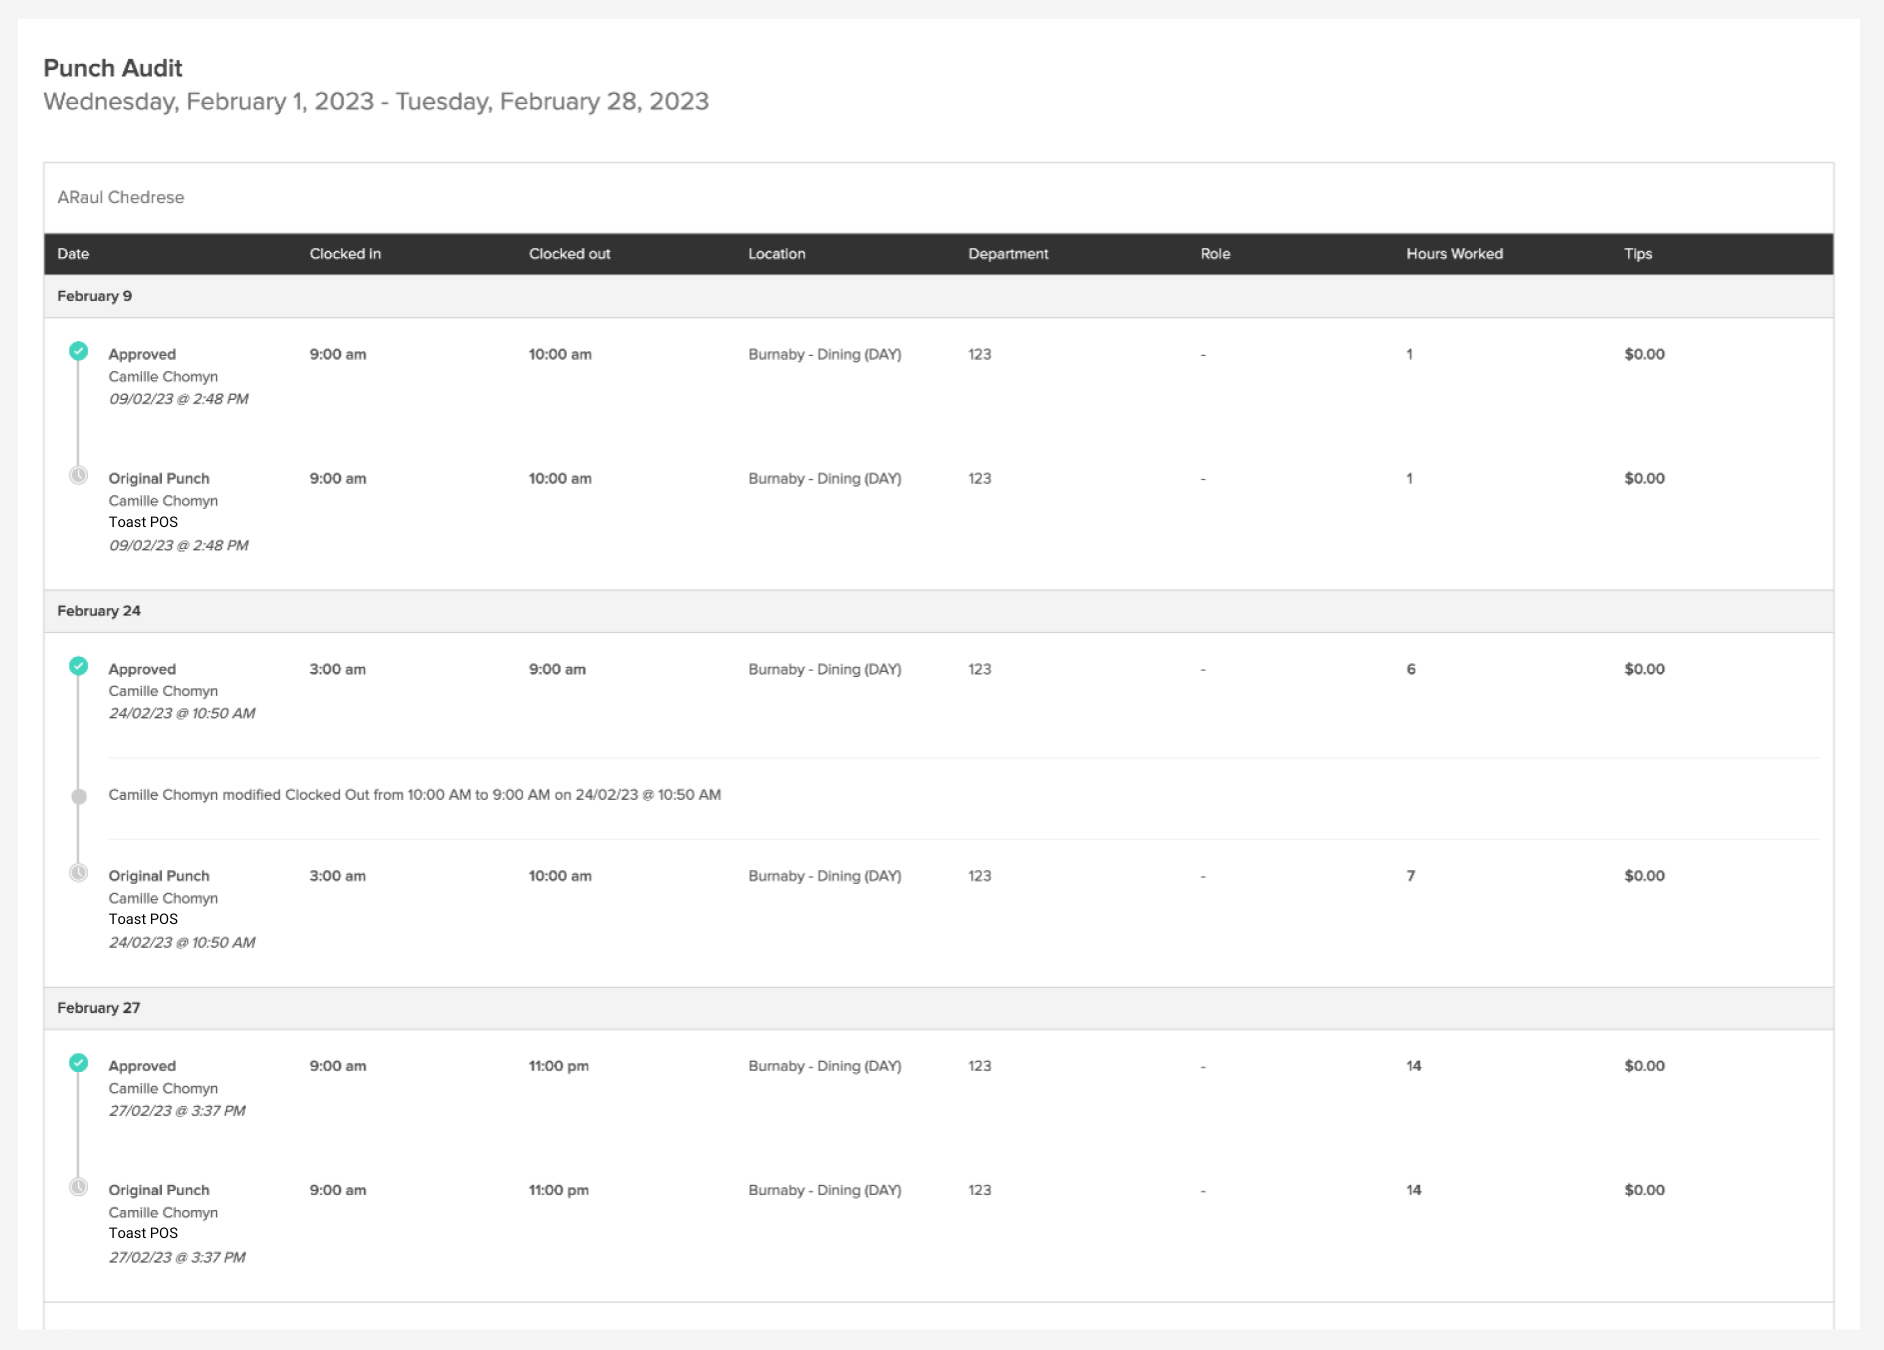The image size is (1884, 1350).
Task: Click the February 24 modification grey dot marker
Action: (79, 797)
